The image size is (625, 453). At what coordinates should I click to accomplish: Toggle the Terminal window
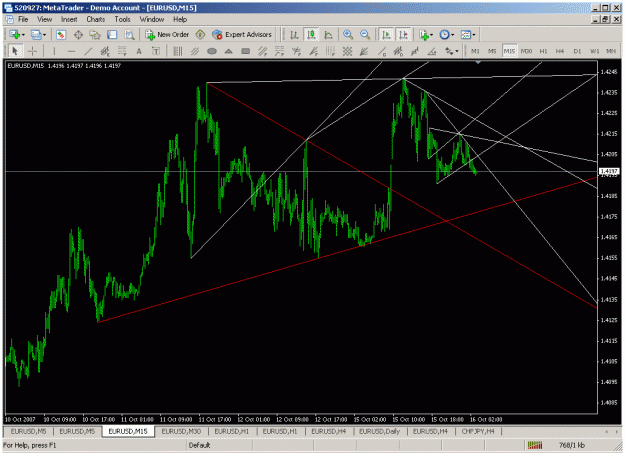(112, 35)
